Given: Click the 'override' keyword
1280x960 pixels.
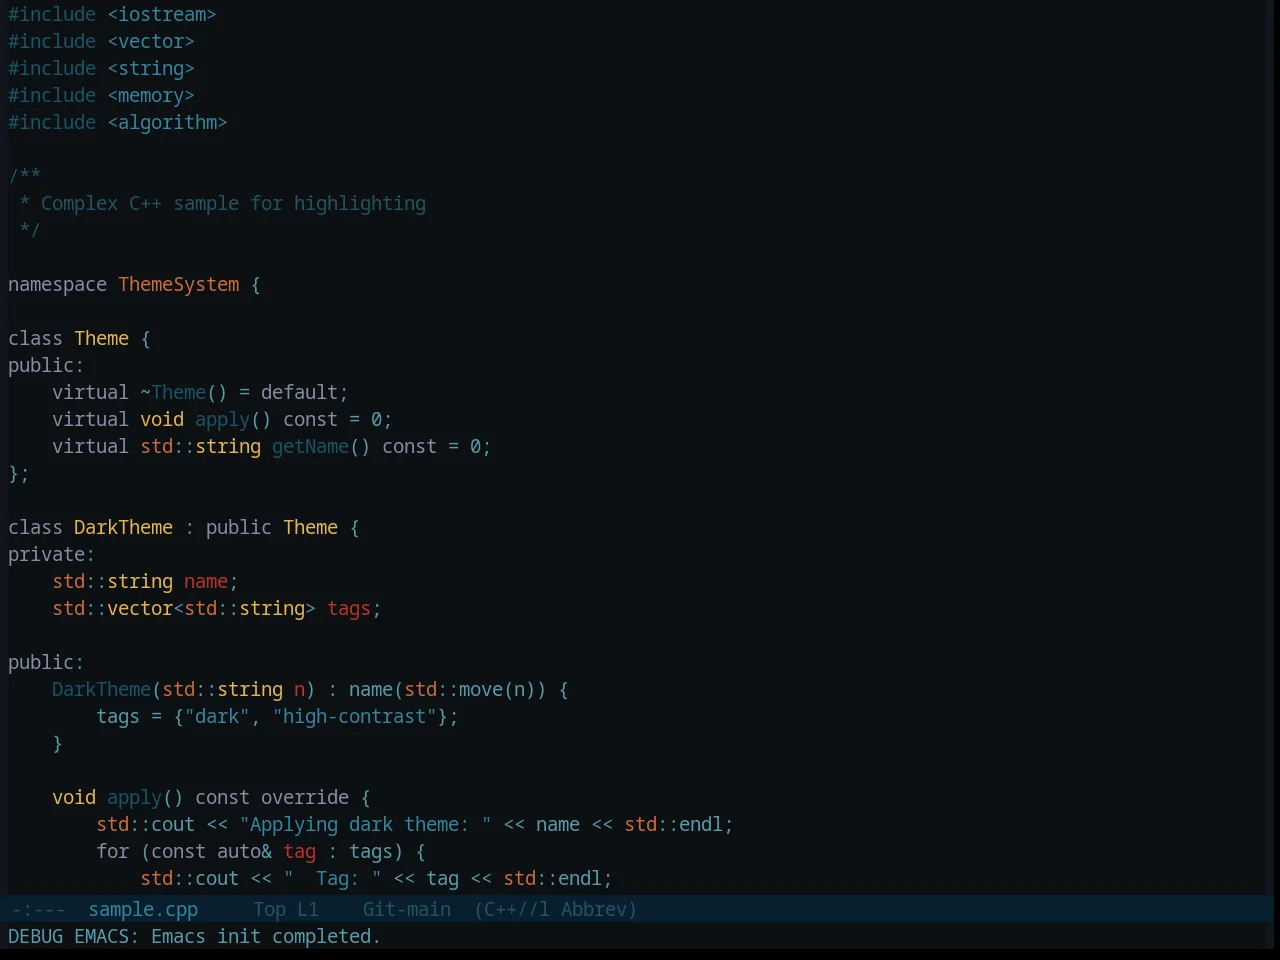Looking at the screenshot, I should click(x=305, y=797).
